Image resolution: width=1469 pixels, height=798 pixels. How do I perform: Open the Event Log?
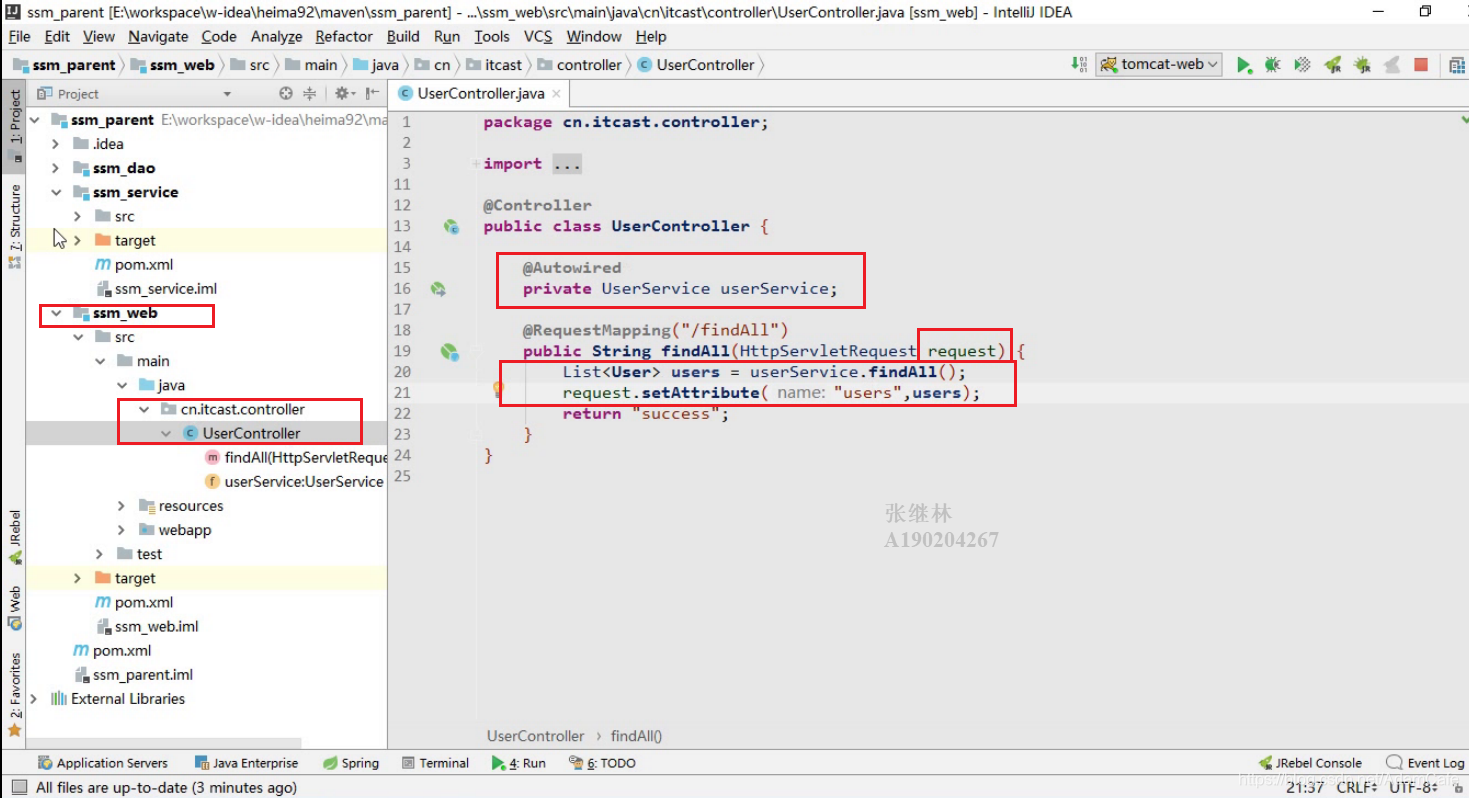[x=1425, y=763]
